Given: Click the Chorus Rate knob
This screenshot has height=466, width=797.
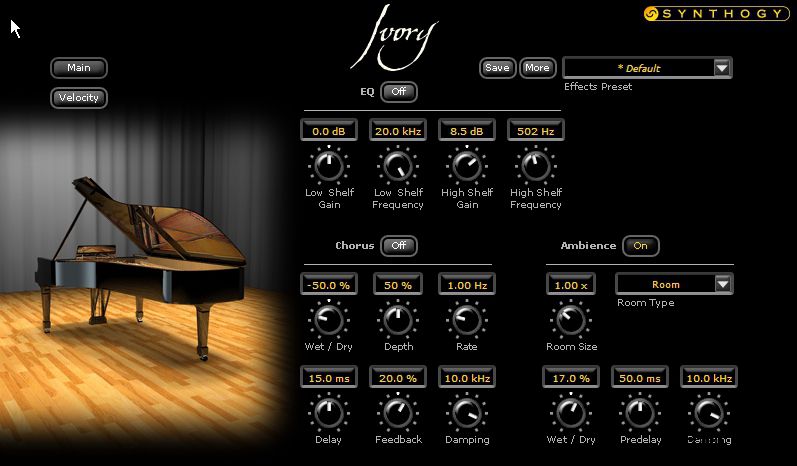Looking at the screenshot, I should coord(467,320).
